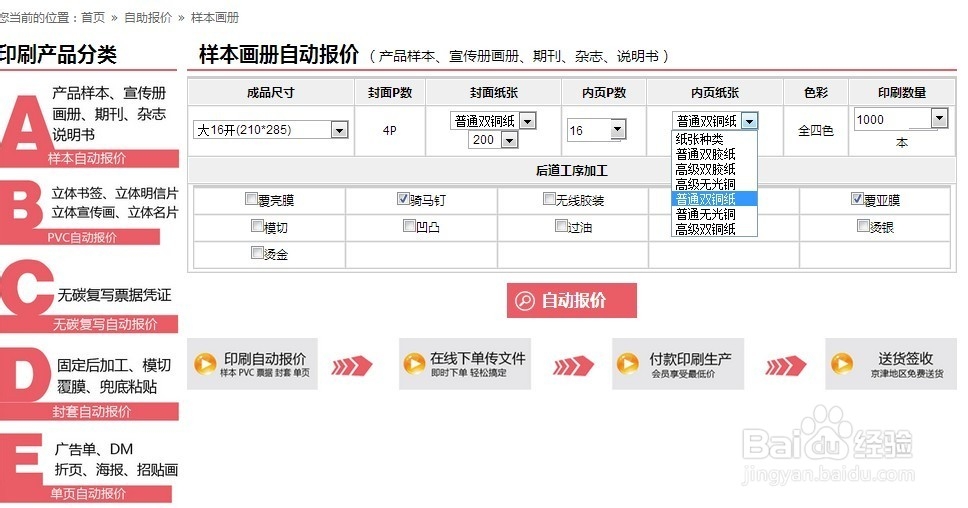The width and height of the screenshot is (968, 508).
Task: Select the 纸张种类 header option in list
Action: (x=714, y=139)
